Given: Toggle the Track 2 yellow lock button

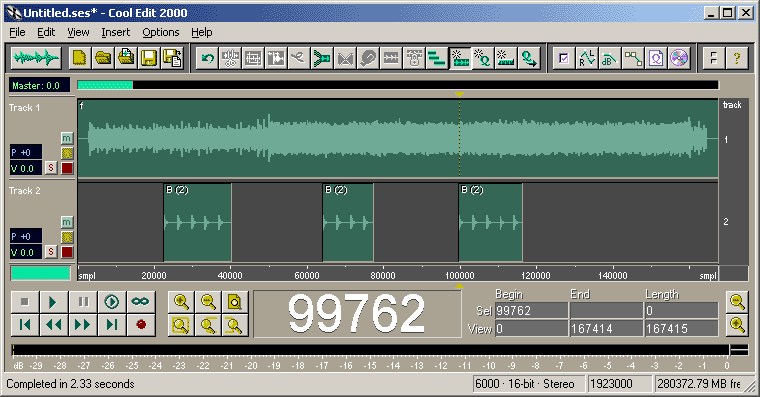Looking at the screenshot, I should 67,237.
